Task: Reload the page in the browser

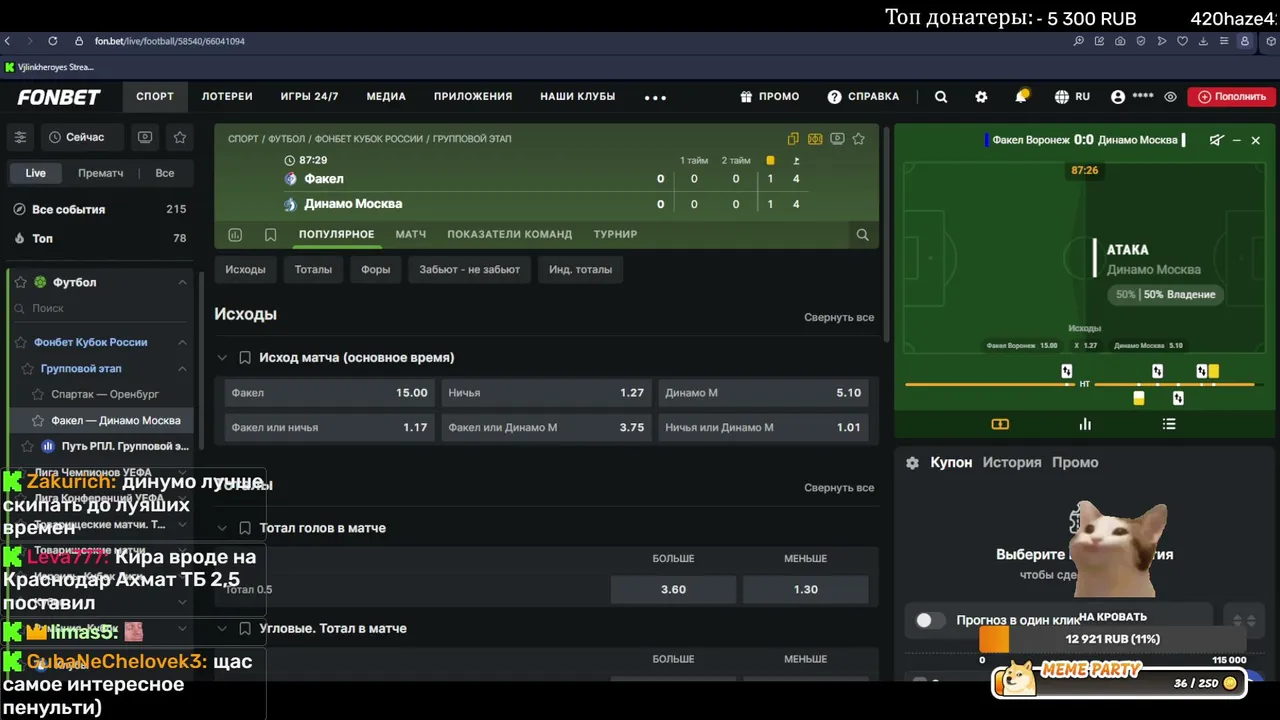Action: pyautogui.click(x=53, y=41)
